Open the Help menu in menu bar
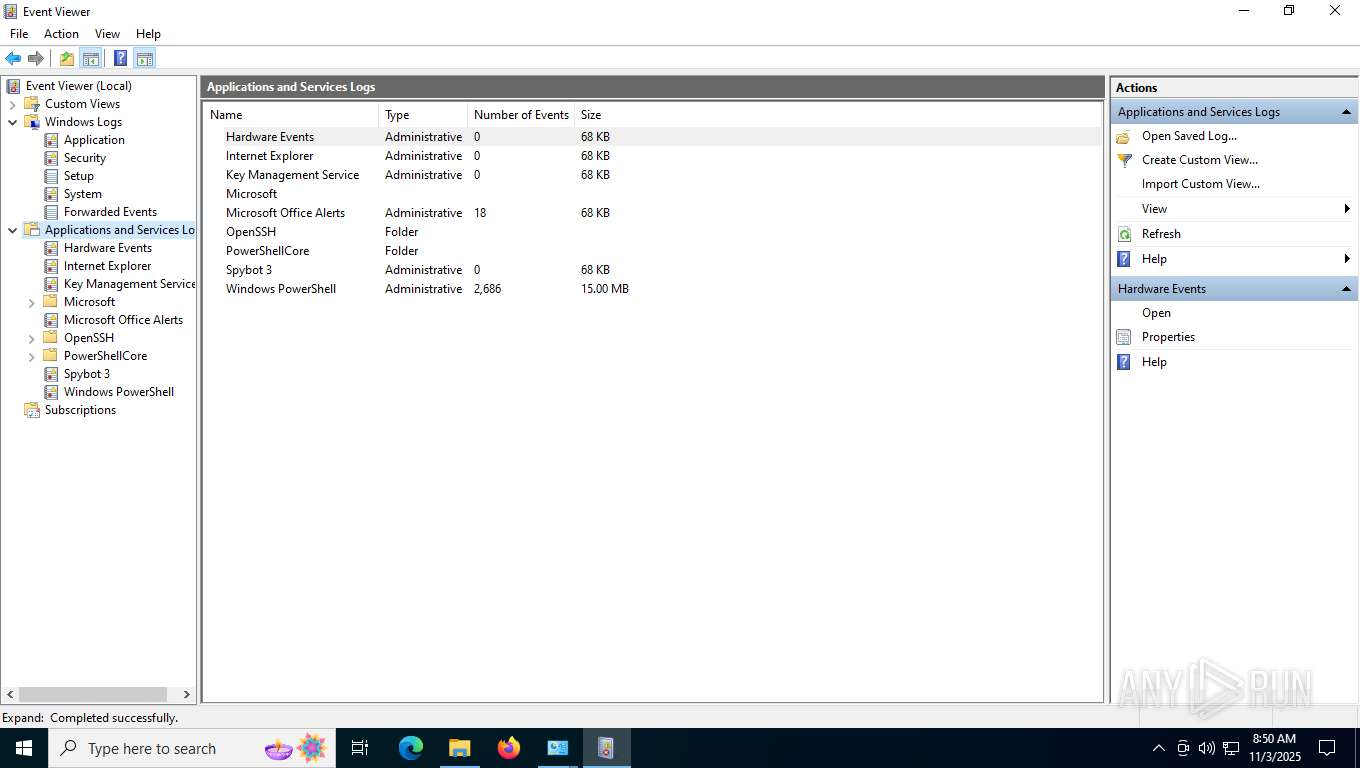 [148, 34]
